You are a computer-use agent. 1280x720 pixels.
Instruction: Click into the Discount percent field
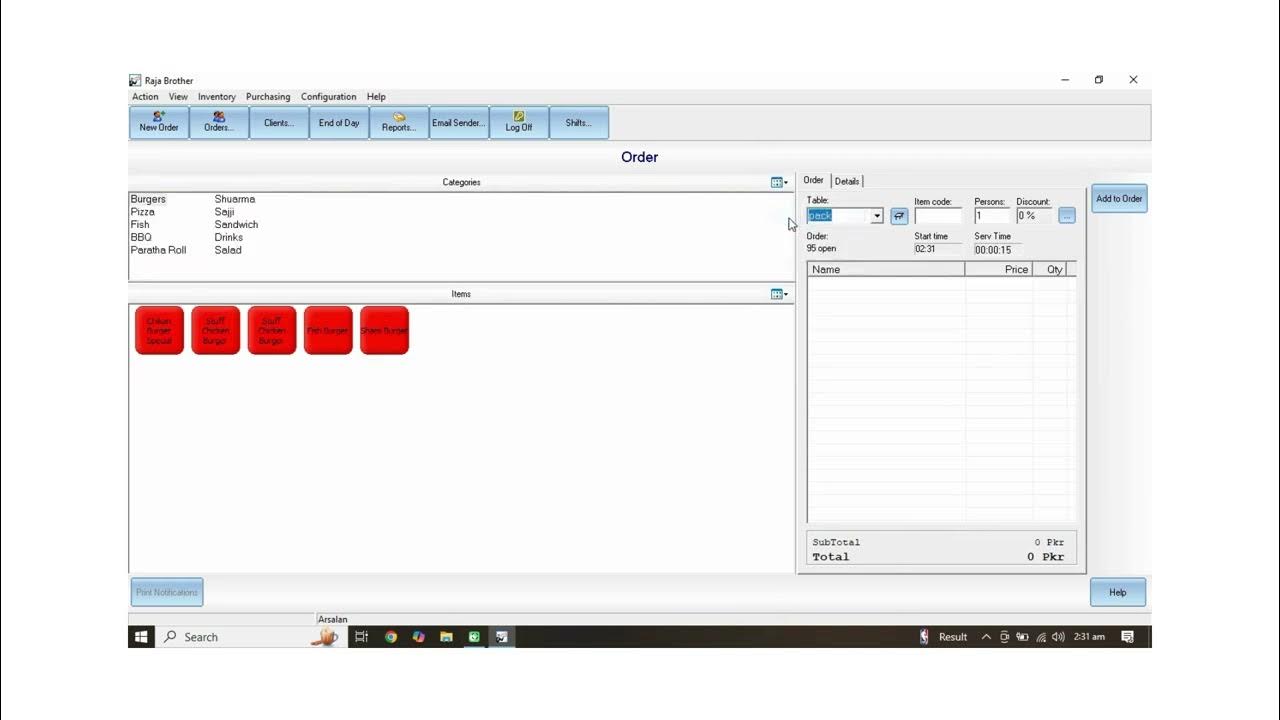[x=1035, y=216]
